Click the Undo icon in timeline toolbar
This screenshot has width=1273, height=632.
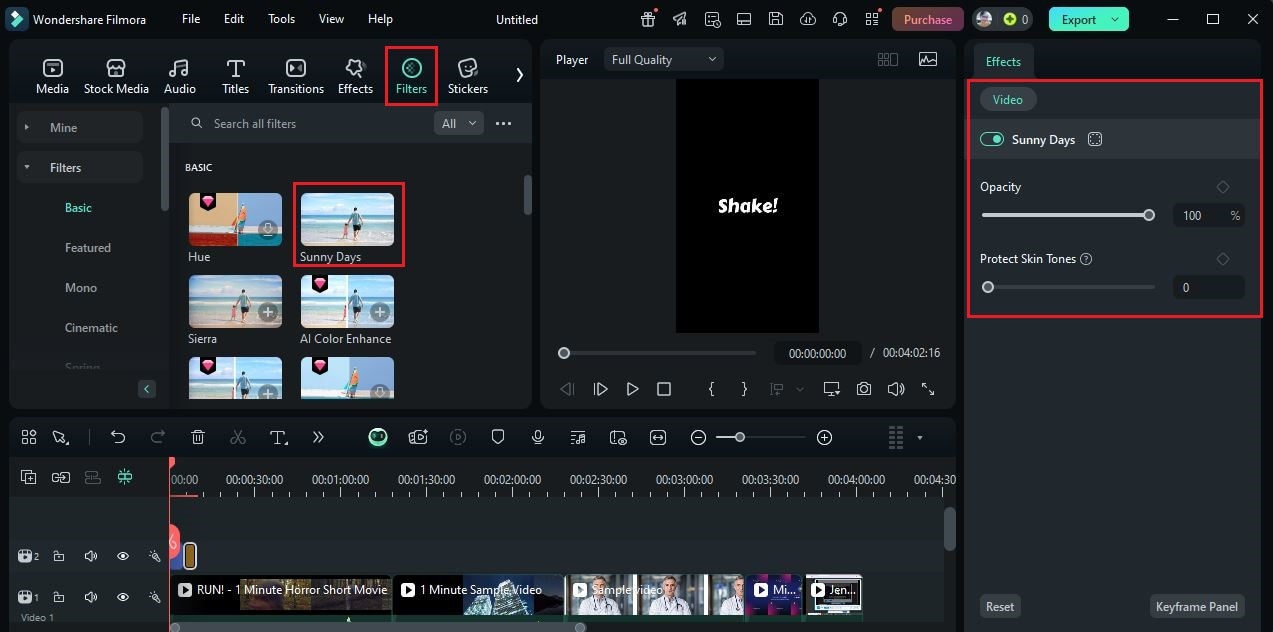118,437
